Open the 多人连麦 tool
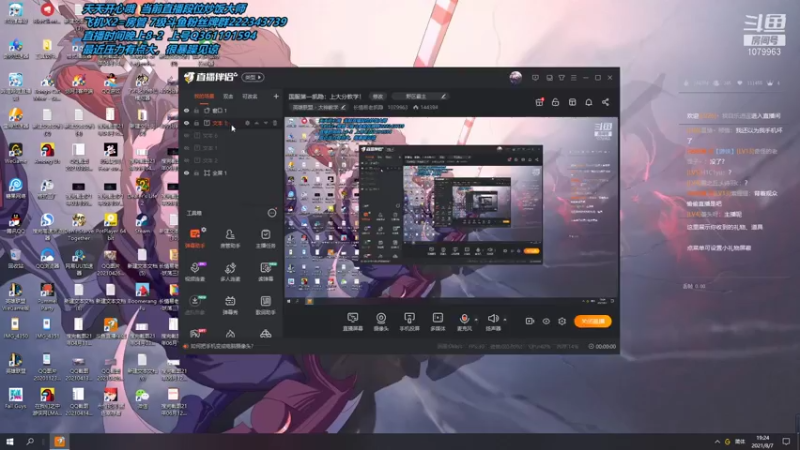This screenshot has width=800, height=450. point(230,271)
